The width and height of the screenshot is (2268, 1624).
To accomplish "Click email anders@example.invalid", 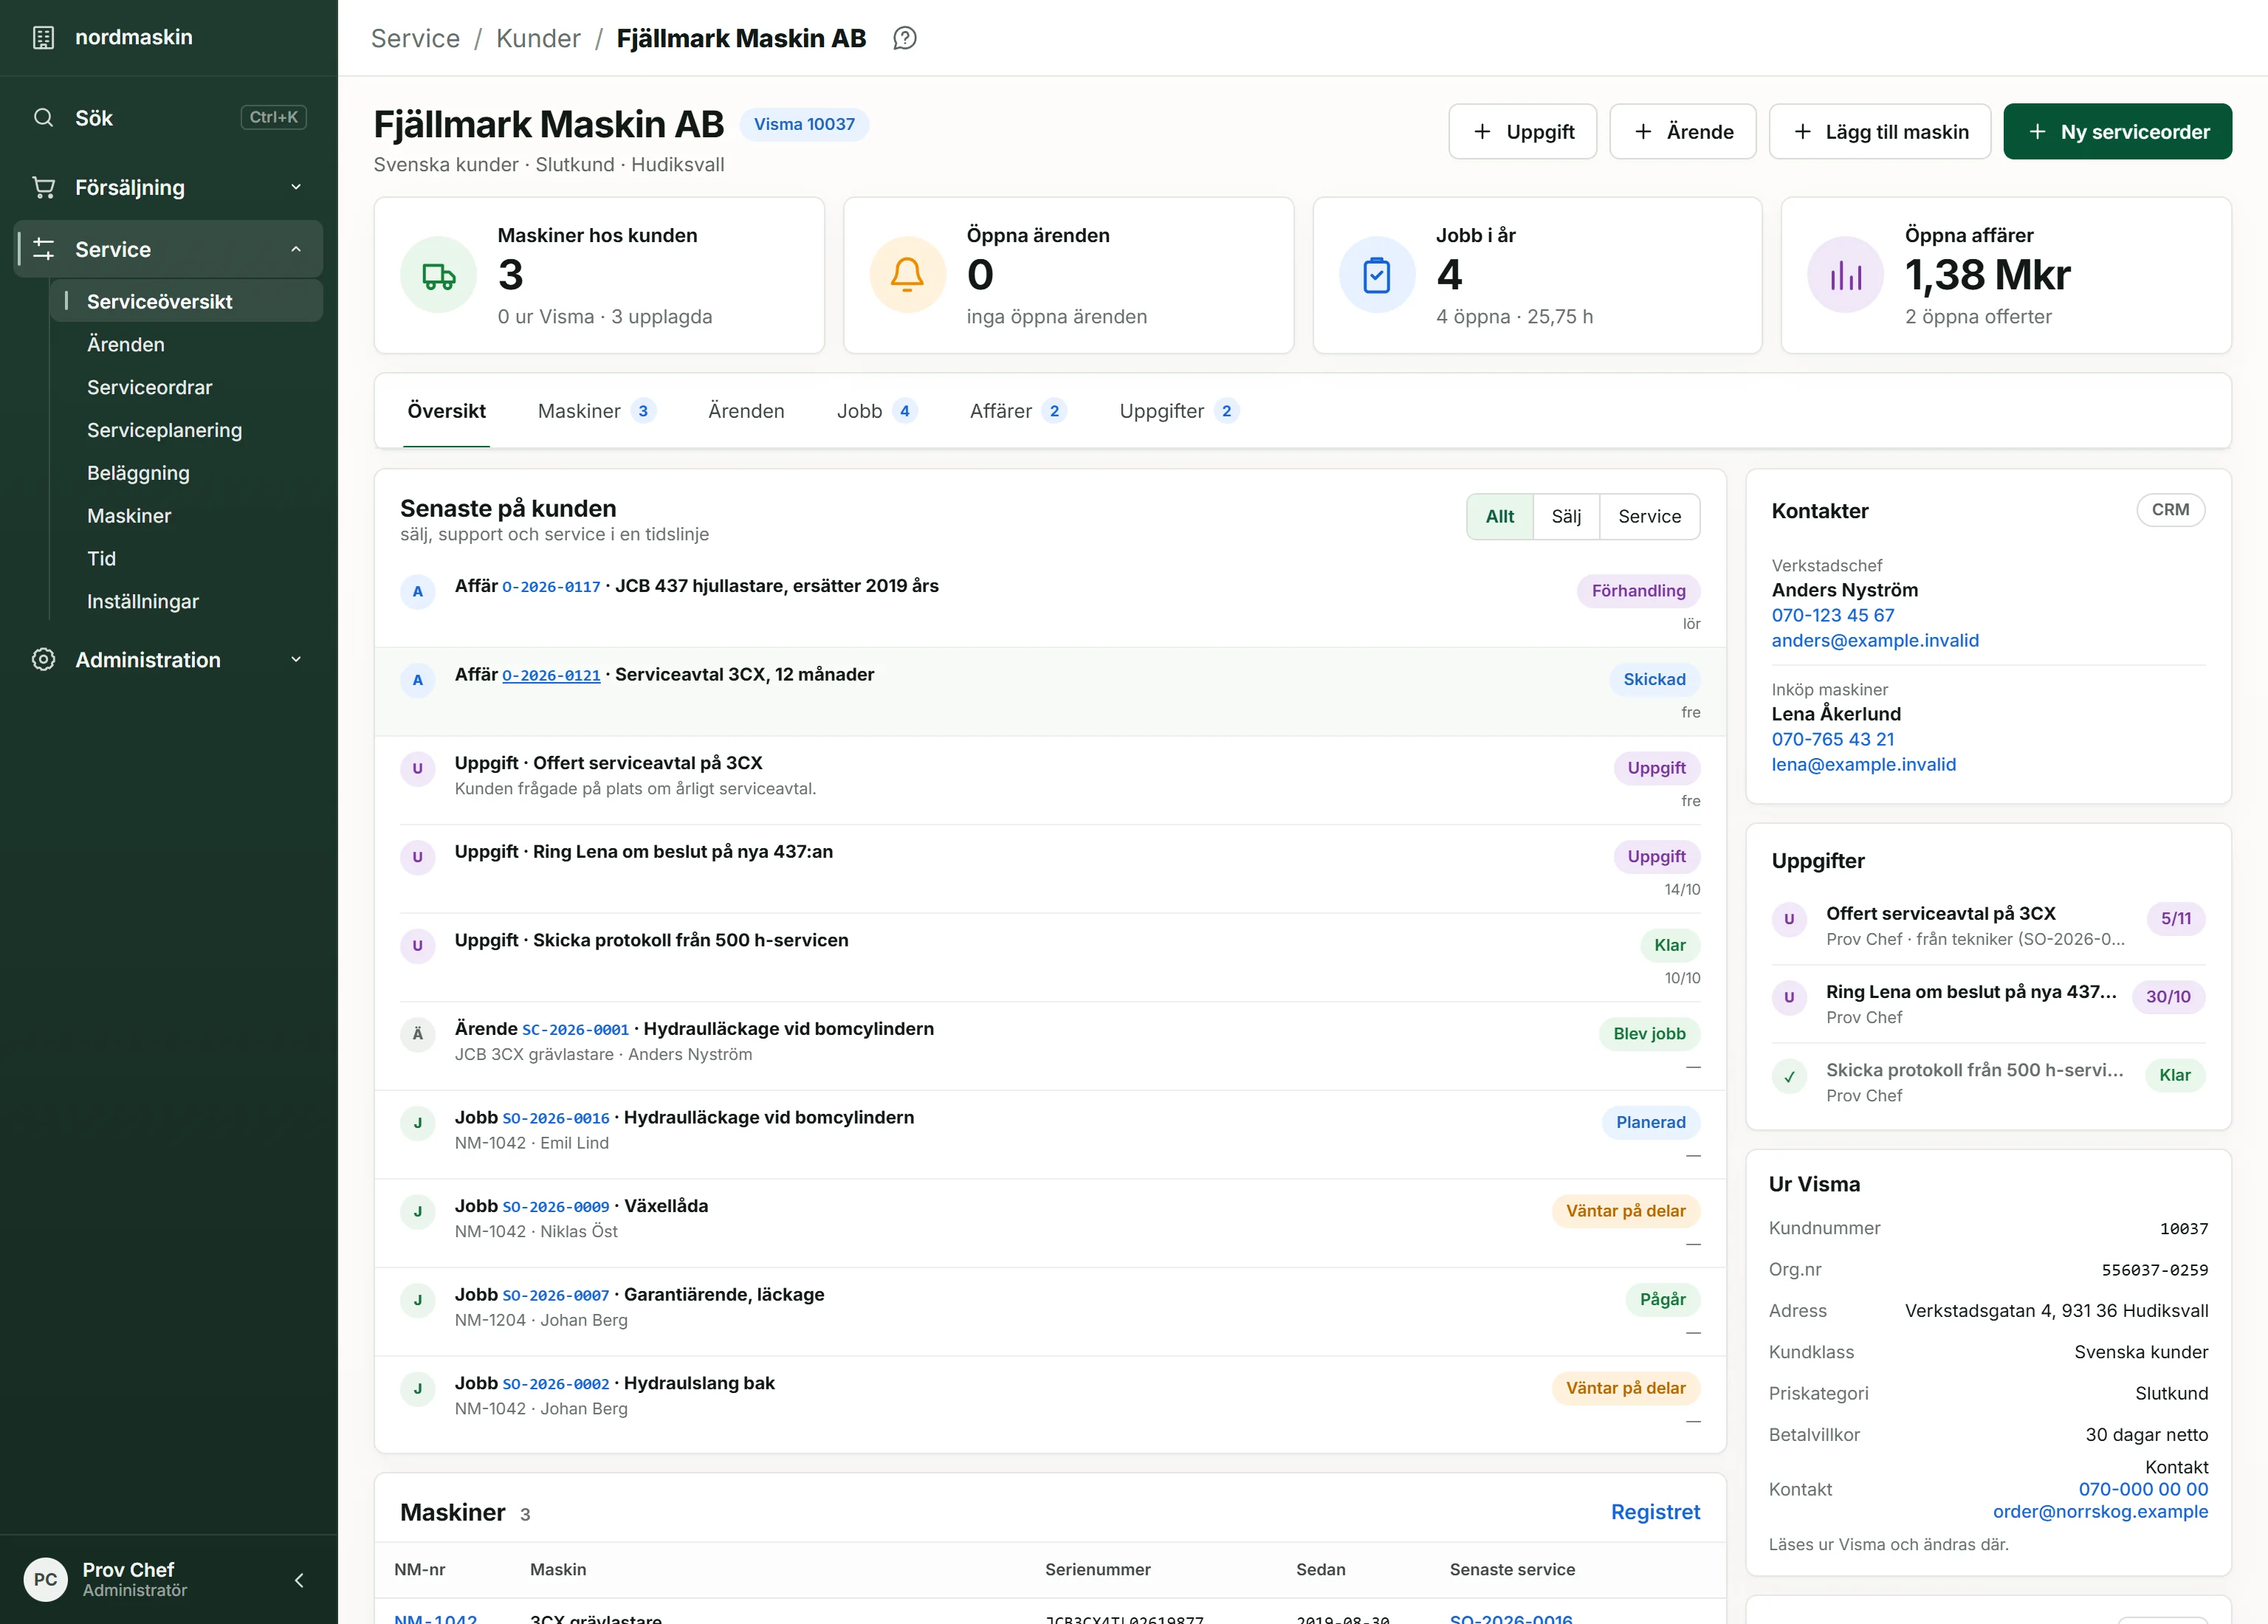I will point(1875,641).
